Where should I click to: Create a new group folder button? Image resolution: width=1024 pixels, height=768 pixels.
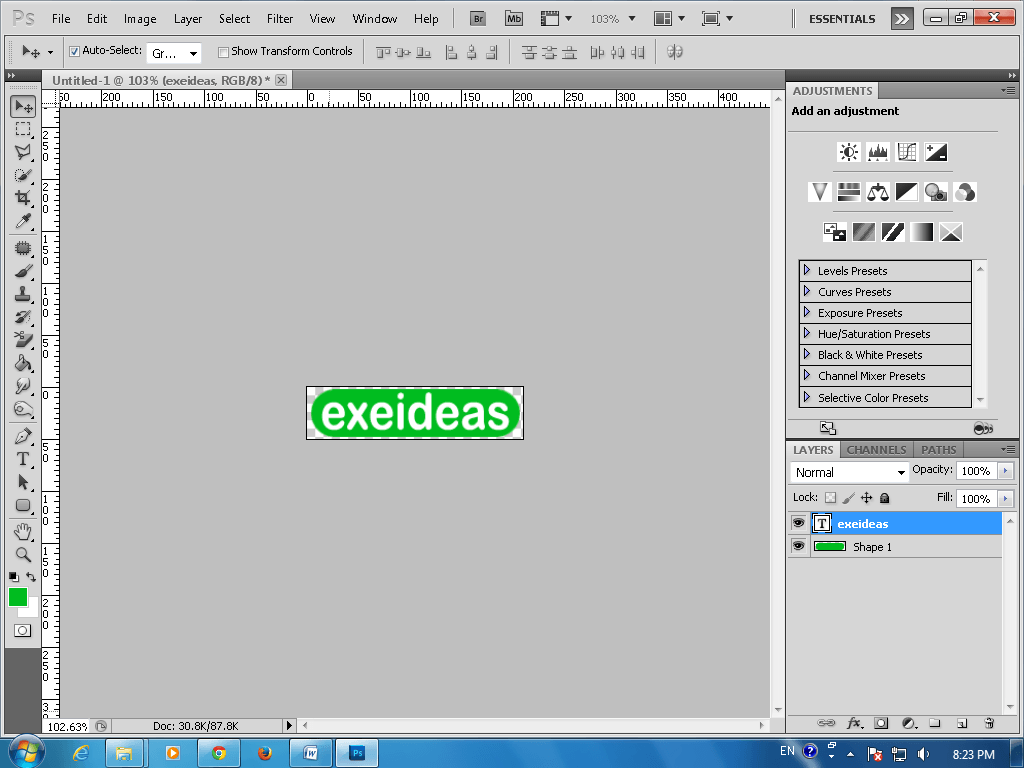935,723
